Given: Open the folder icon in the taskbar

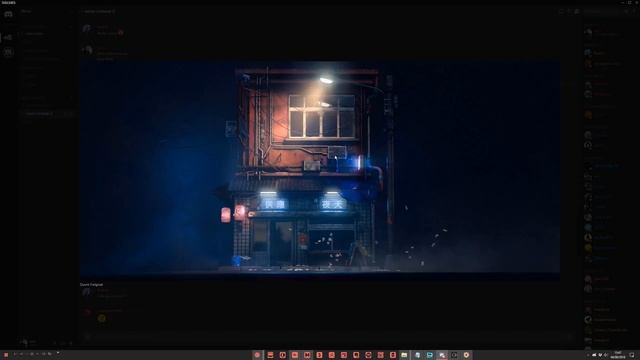Looking at the screenshot, I should 404,355.
